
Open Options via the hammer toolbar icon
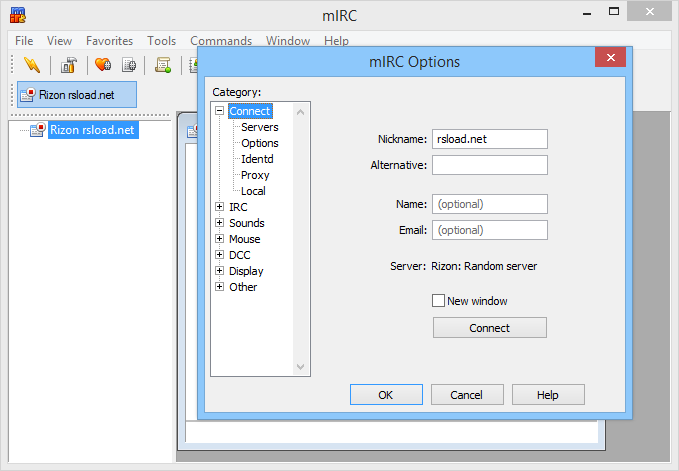coord(68,65)
